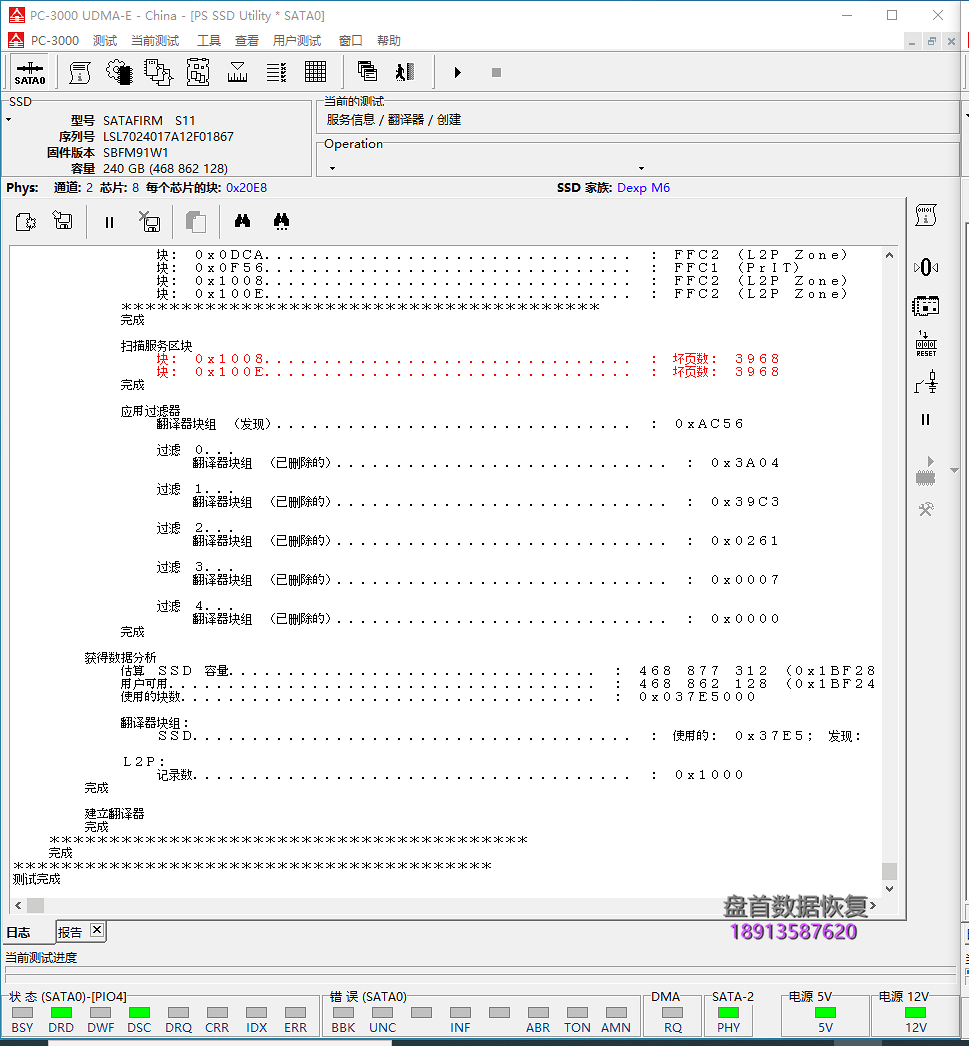Click the BSY status indicator
The height and width of the screenshot is (1046, 969).
coord(22,1013)
